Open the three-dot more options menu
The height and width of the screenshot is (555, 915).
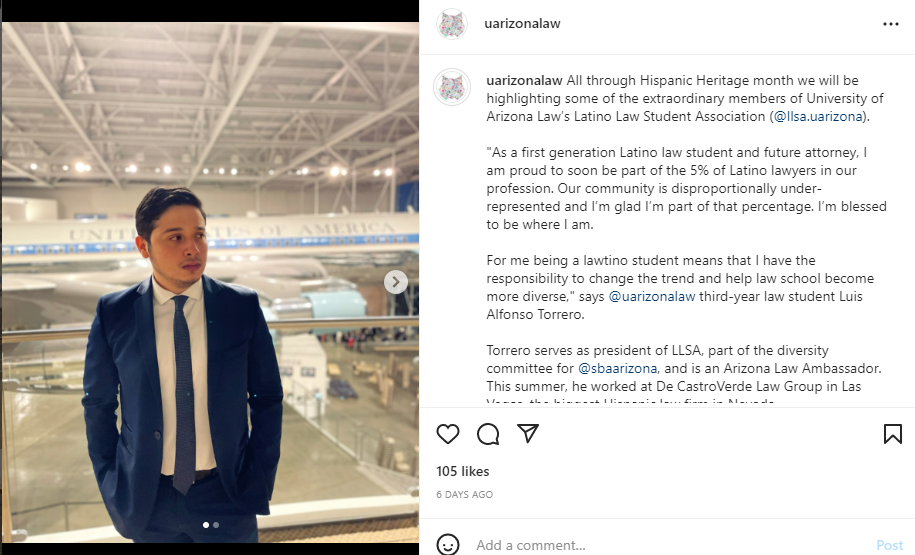[891, 24]
